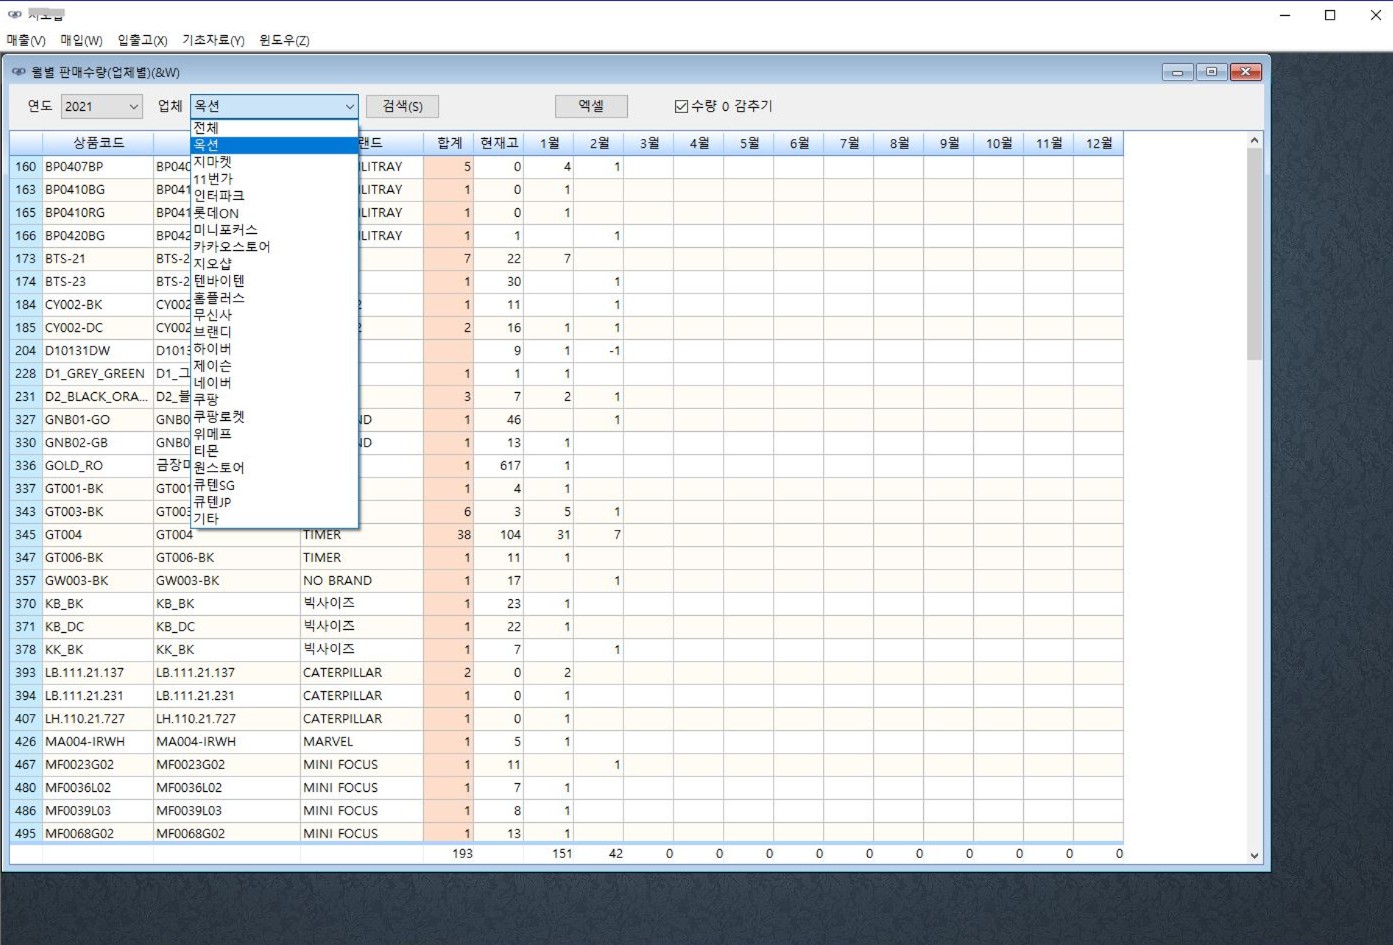Click the 상품코드 column header
1393x945 pixels.
click(x=98, y=143)
